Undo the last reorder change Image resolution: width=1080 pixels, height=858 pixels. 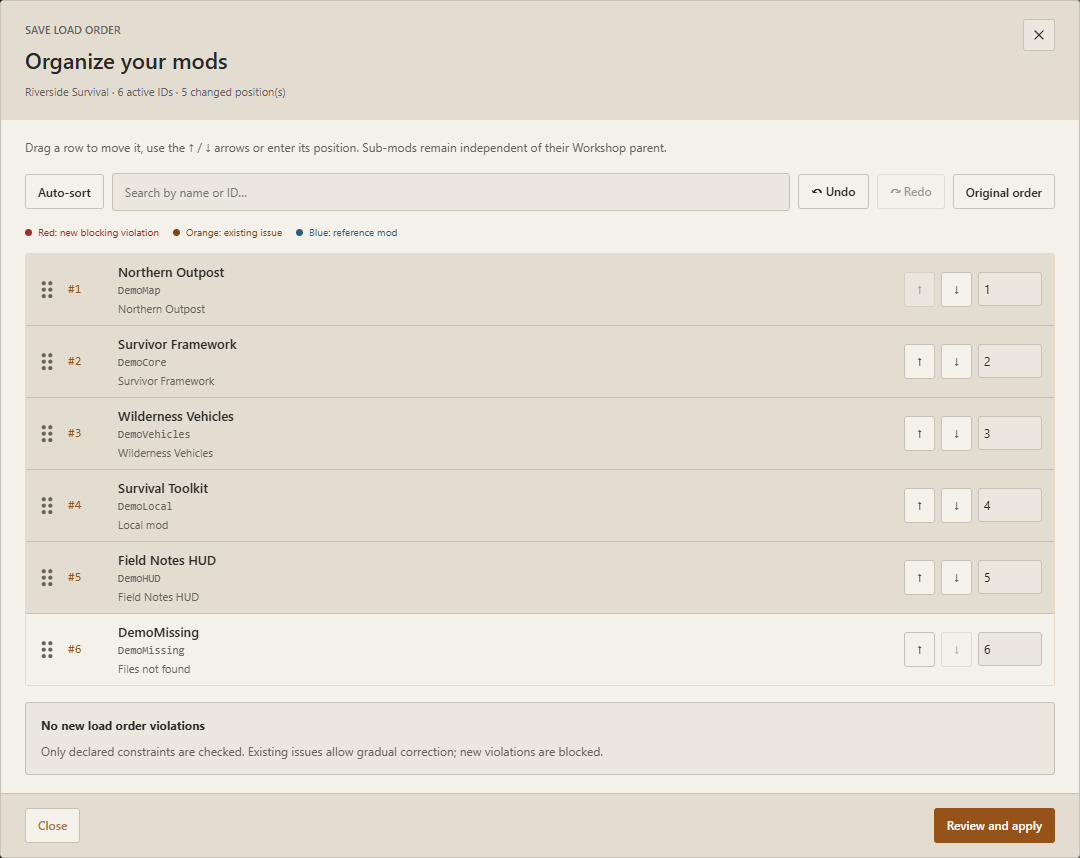click(x=833, y=192)
